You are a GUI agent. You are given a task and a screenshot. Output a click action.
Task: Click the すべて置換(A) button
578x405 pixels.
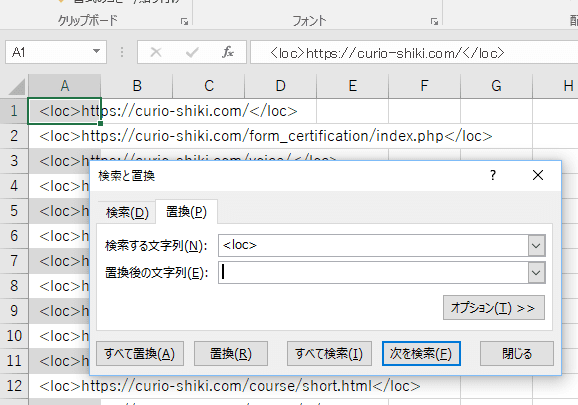(x=140, y=354)
